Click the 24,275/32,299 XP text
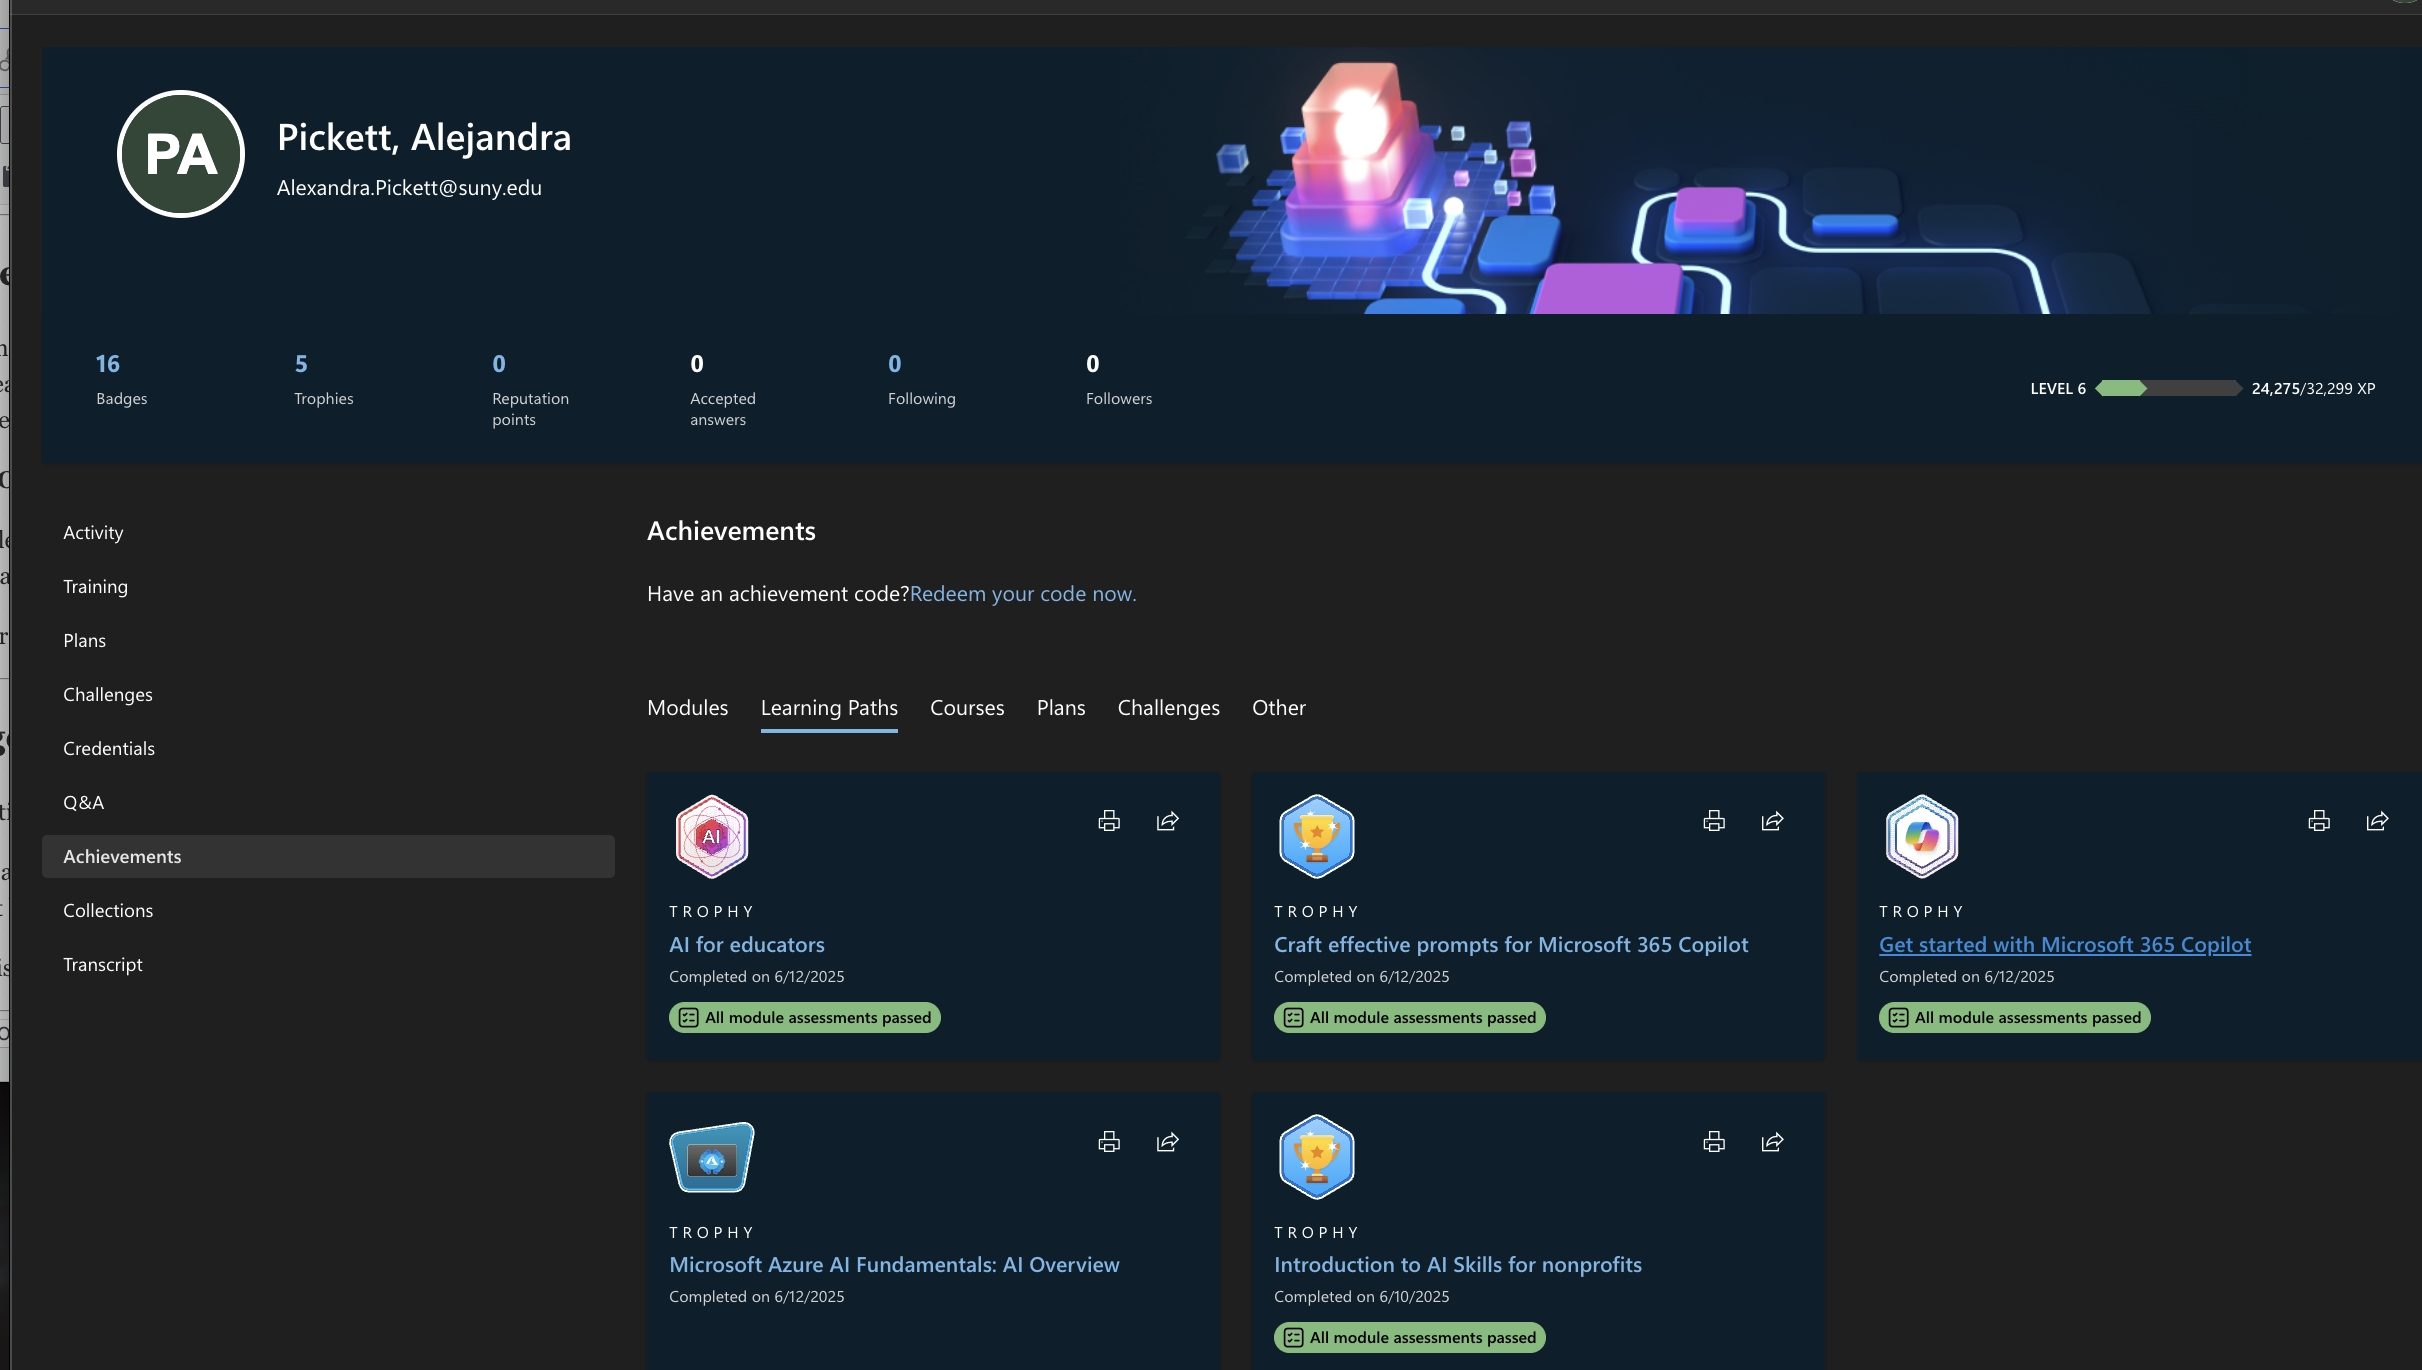The width and height of the screenshot is (2422, 1370). (2313, 389)
